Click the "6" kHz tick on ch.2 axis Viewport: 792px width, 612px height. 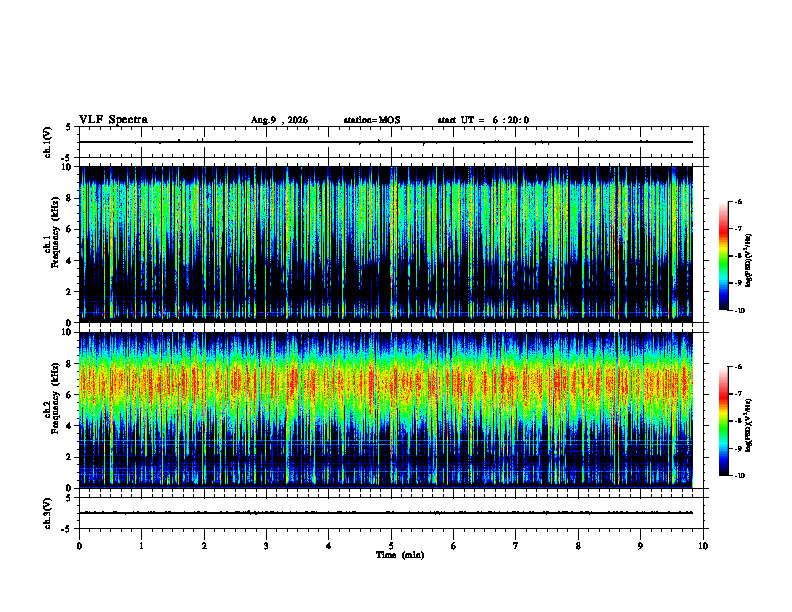pos(70,395)
